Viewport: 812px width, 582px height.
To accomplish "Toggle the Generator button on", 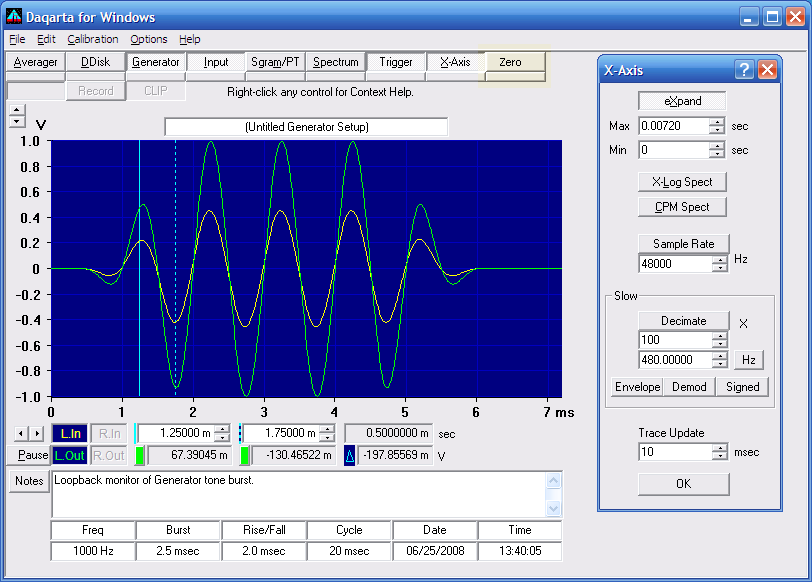I will 156,62.
